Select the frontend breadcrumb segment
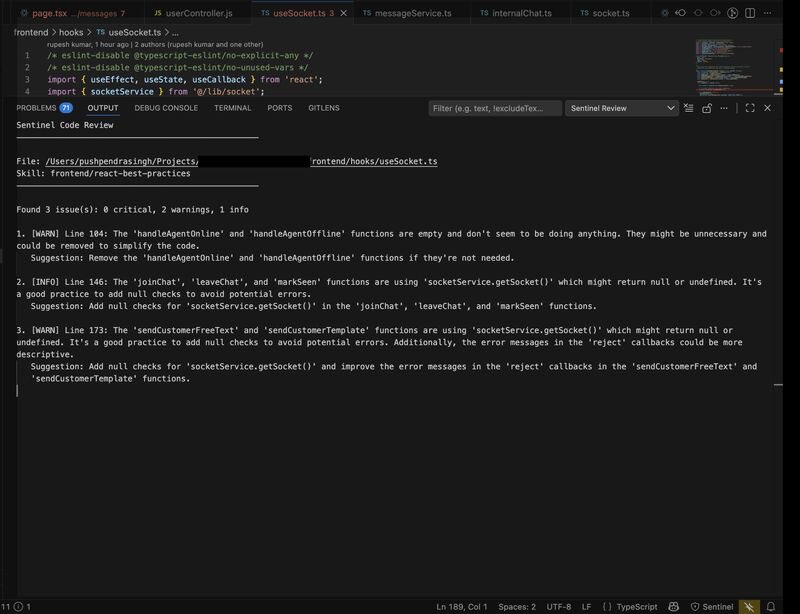 point(31,32)
